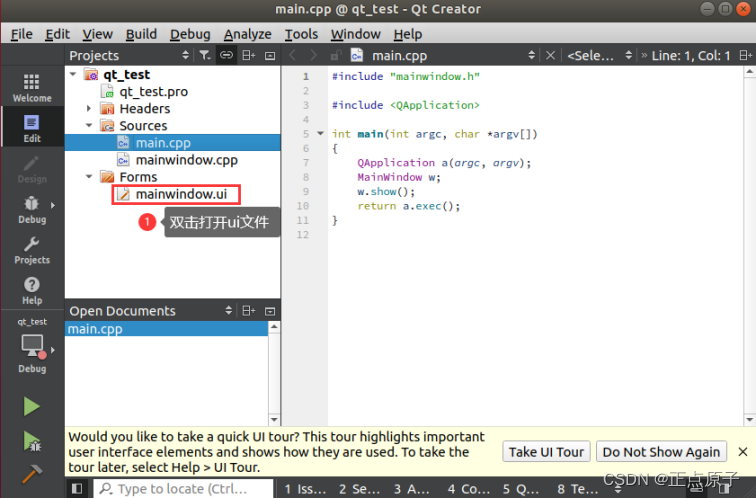The image size is (756, 498).
Task: Fold the main function at line 5
Action: tap(320, 134)
